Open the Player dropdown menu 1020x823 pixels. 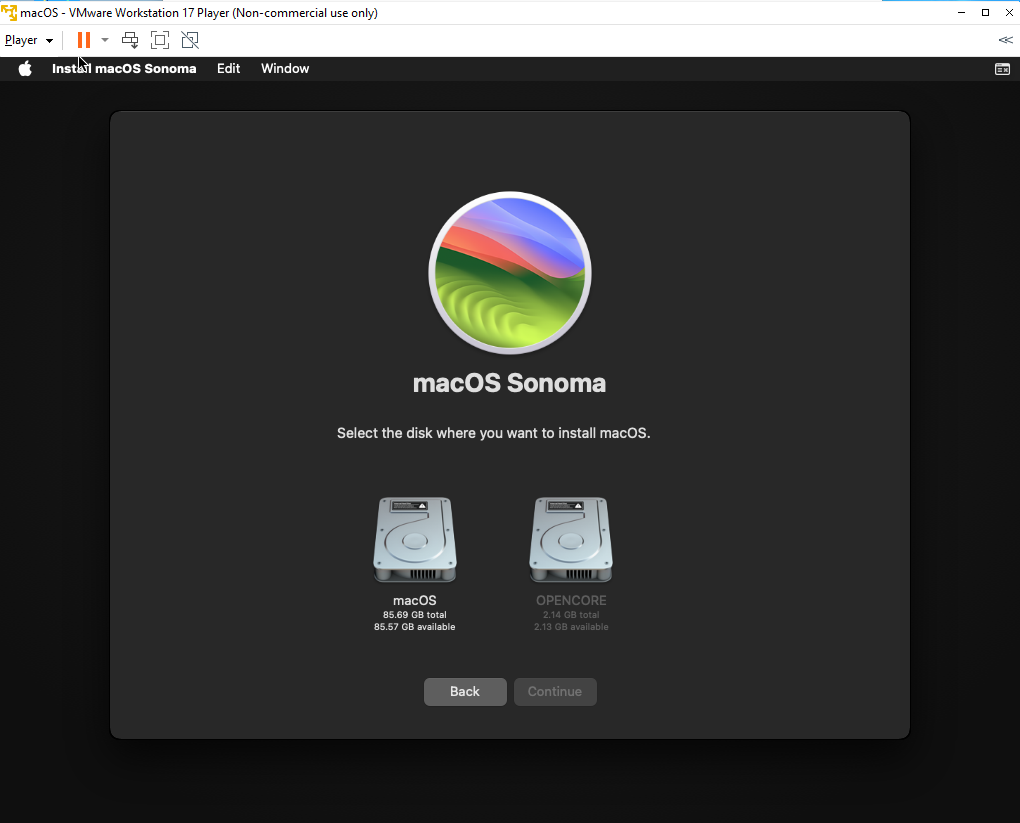pos(28,40)
